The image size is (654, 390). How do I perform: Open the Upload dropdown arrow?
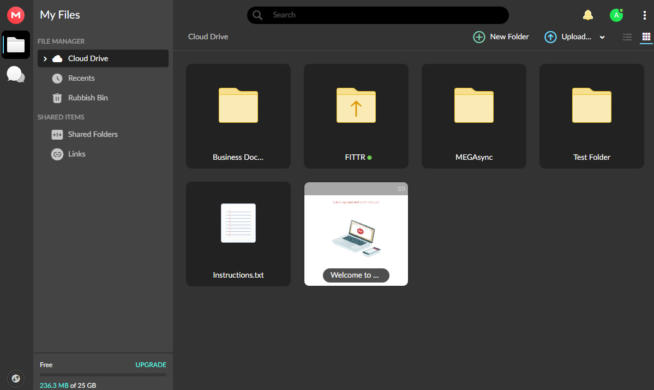(602, 37)
